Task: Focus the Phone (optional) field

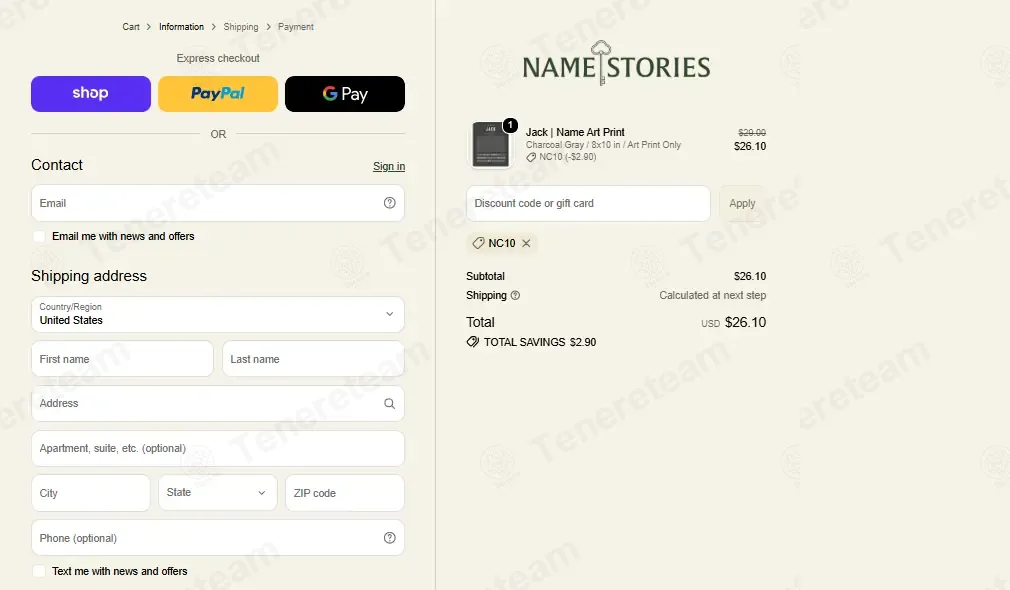Action: (x=218, y=538)
